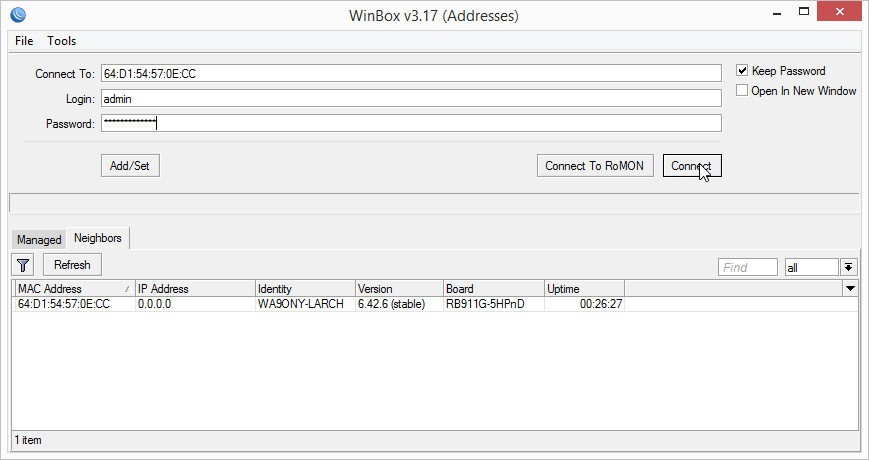Click the Connect To RoMON button
The image size is (869, 460).
tap(595, 166)
